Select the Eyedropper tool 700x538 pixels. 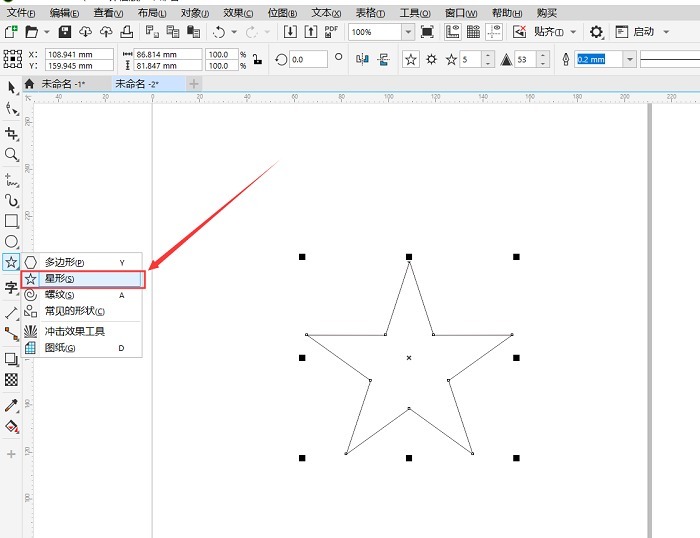tap(12, 405)
